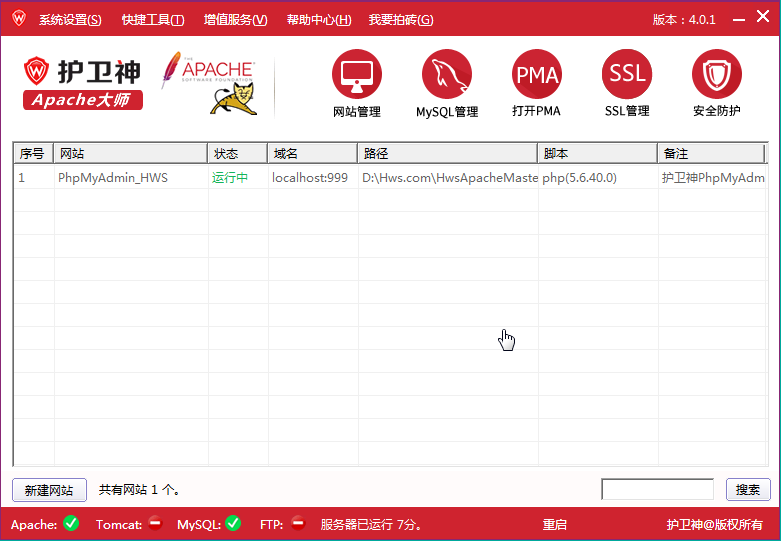Click the 打开PMA icon
Image resolution: width=781 pixels, height=541 pixels.
pos(537,74)
